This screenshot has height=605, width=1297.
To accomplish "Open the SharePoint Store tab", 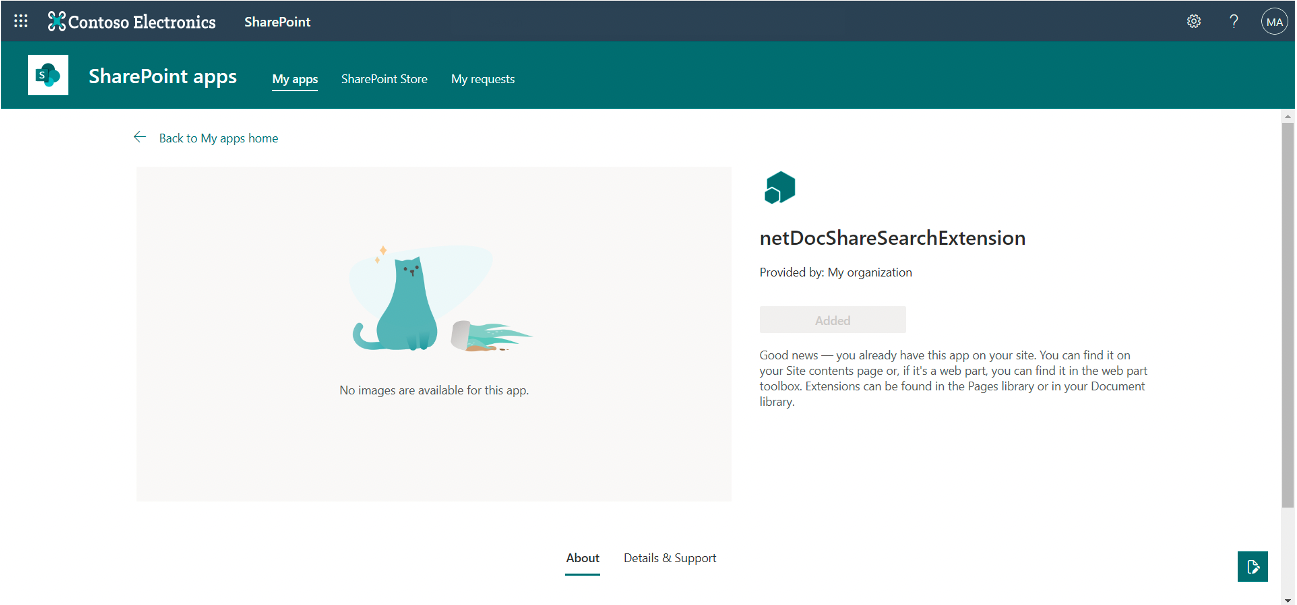I will 384,79.
